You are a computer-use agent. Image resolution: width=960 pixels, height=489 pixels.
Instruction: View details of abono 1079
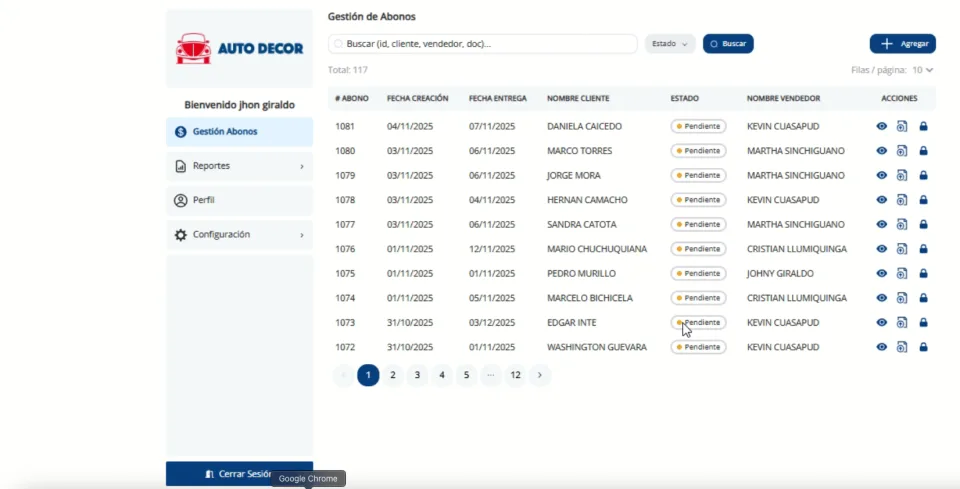(882, 175)
